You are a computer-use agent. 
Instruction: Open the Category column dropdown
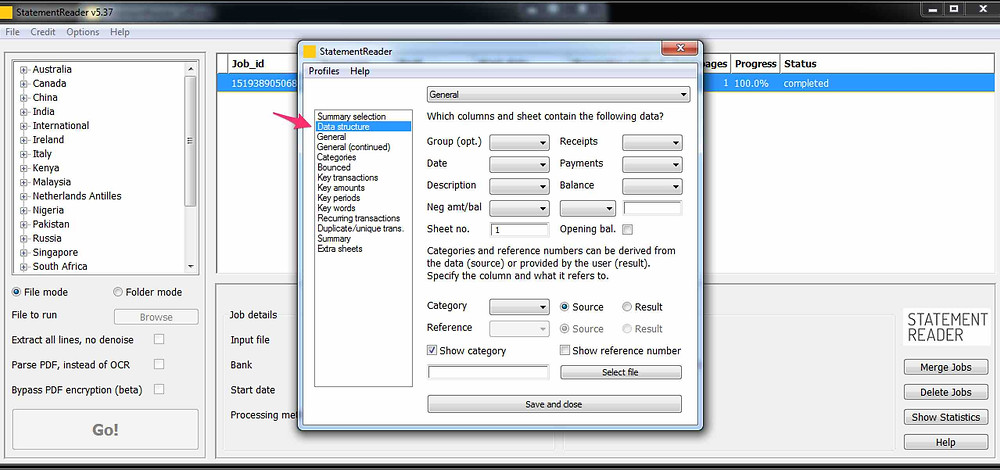coord(519,307)
